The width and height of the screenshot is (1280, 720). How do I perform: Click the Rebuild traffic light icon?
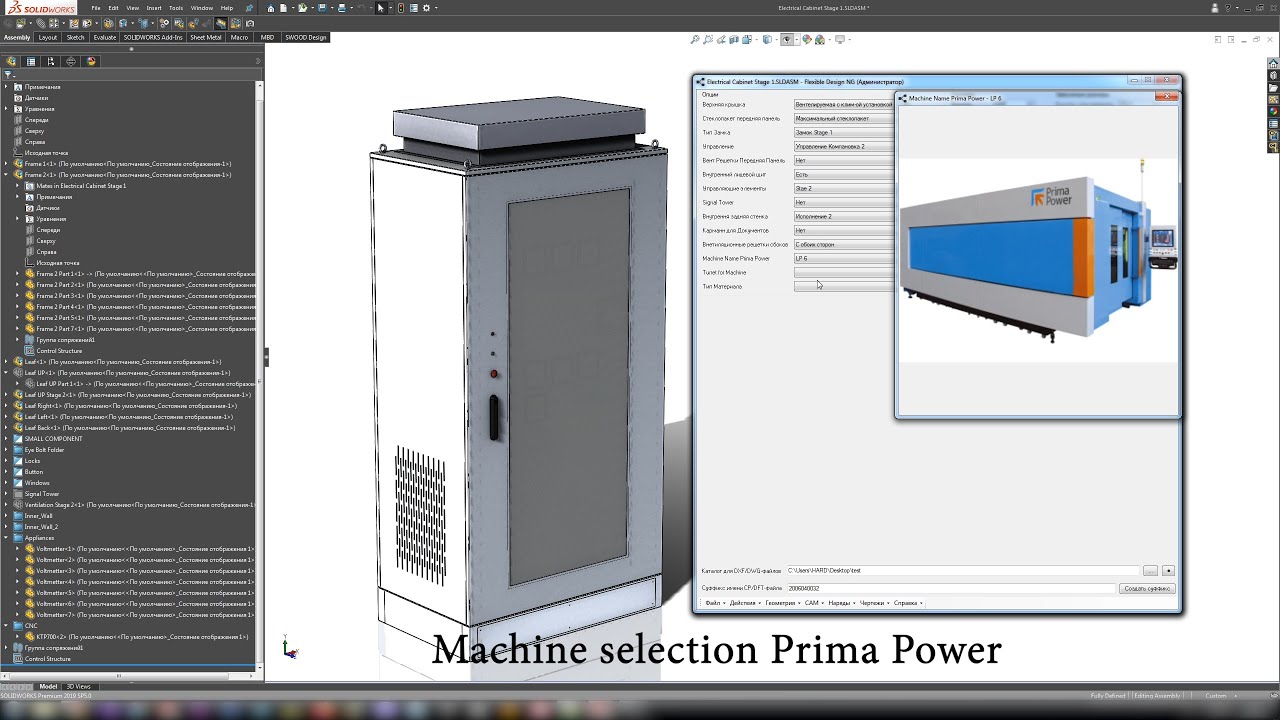[401, 8]
